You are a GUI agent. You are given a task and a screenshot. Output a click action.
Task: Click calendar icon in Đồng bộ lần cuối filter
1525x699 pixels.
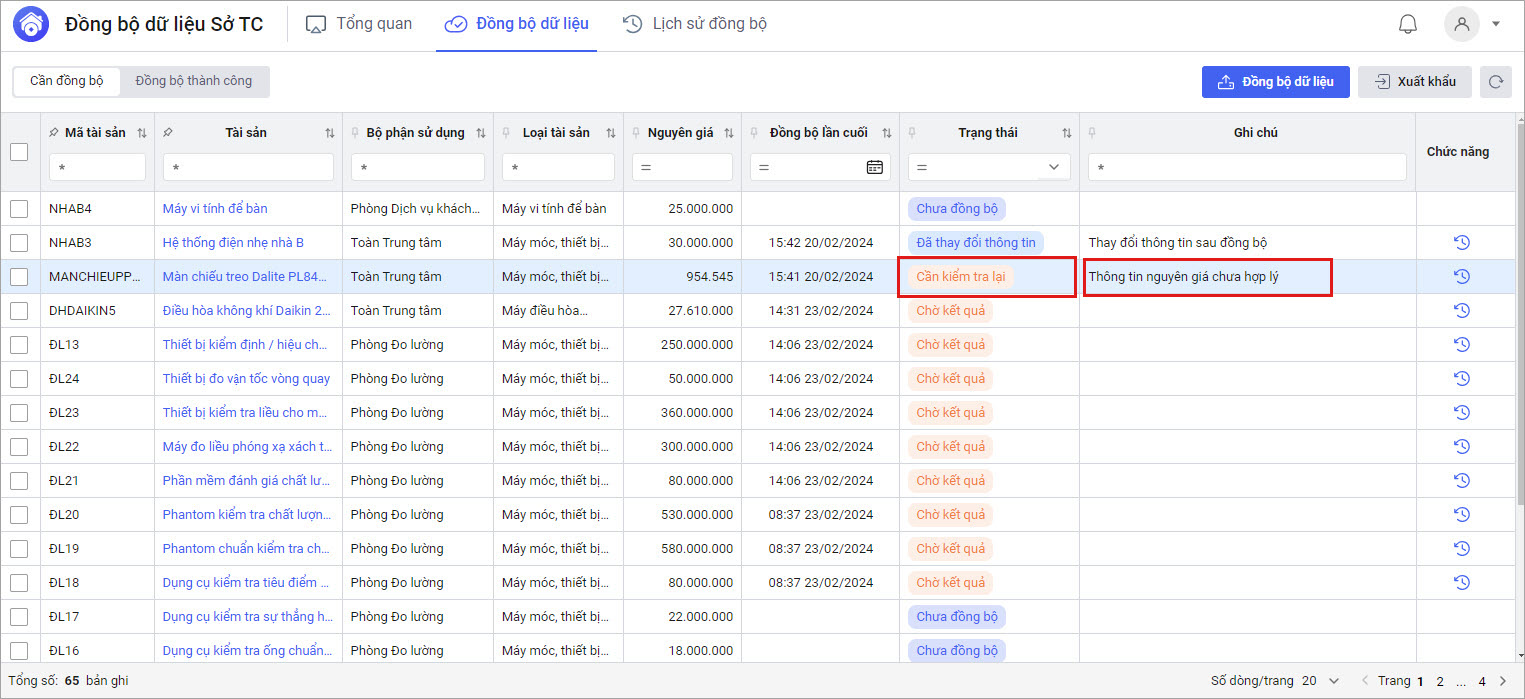(x=874, y=167)
